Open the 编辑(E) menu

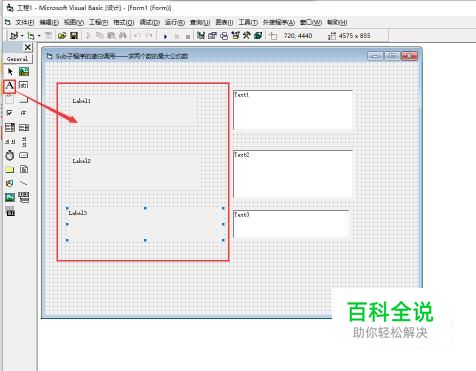49,22
